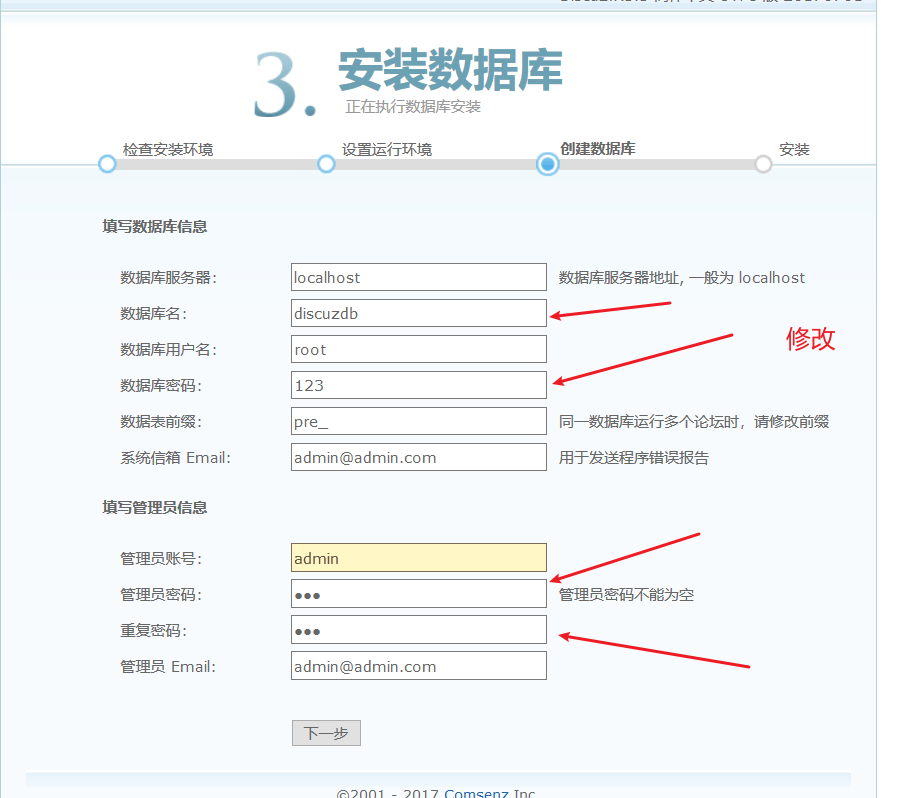
Task: Click the 管理员 Email: label
Action: [168, 667]
